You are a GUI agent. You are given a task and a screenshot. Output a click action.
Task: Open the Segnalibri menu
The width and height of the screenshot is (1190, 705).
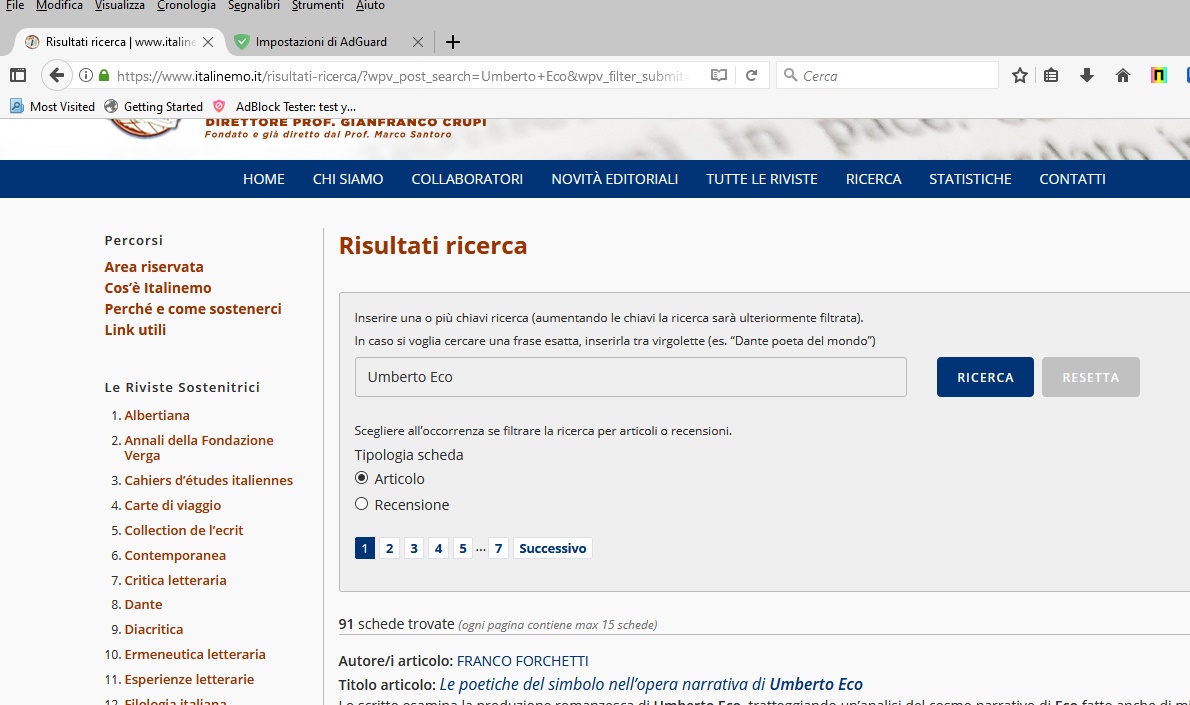pyautogui.click(x=253, y=5)
